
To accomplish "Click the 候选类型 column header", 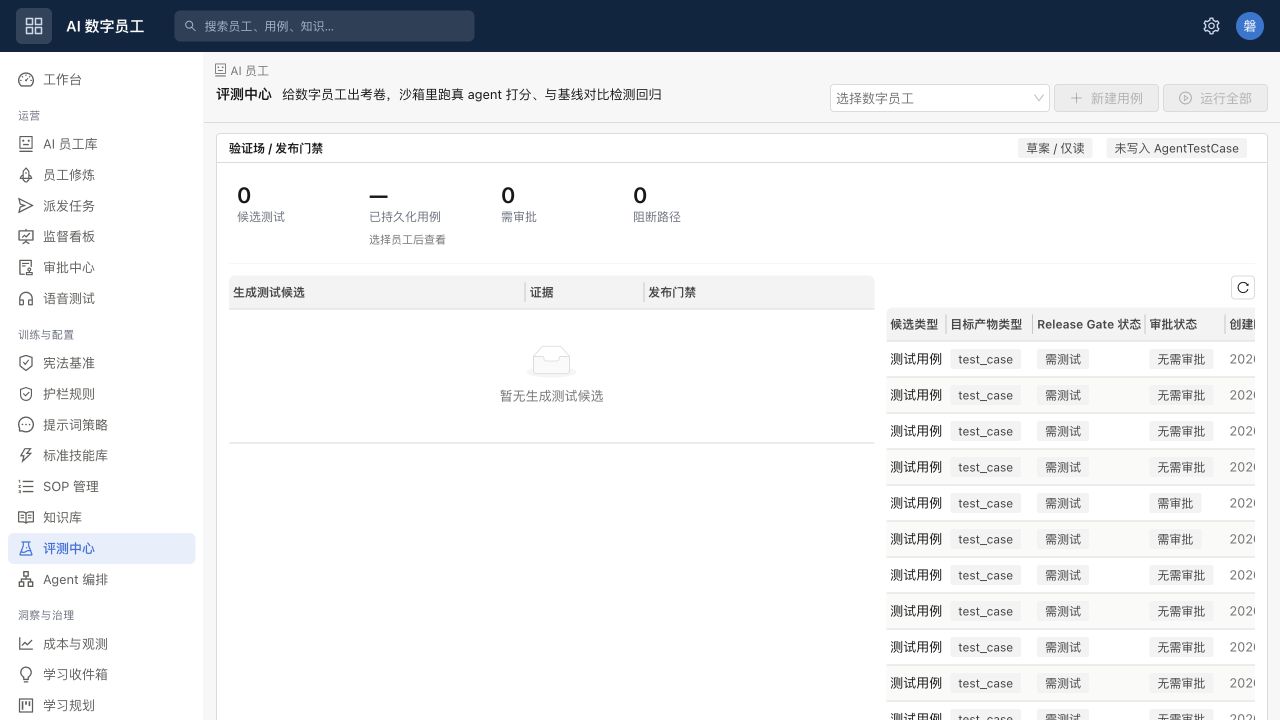I will (x=914, y=324).
